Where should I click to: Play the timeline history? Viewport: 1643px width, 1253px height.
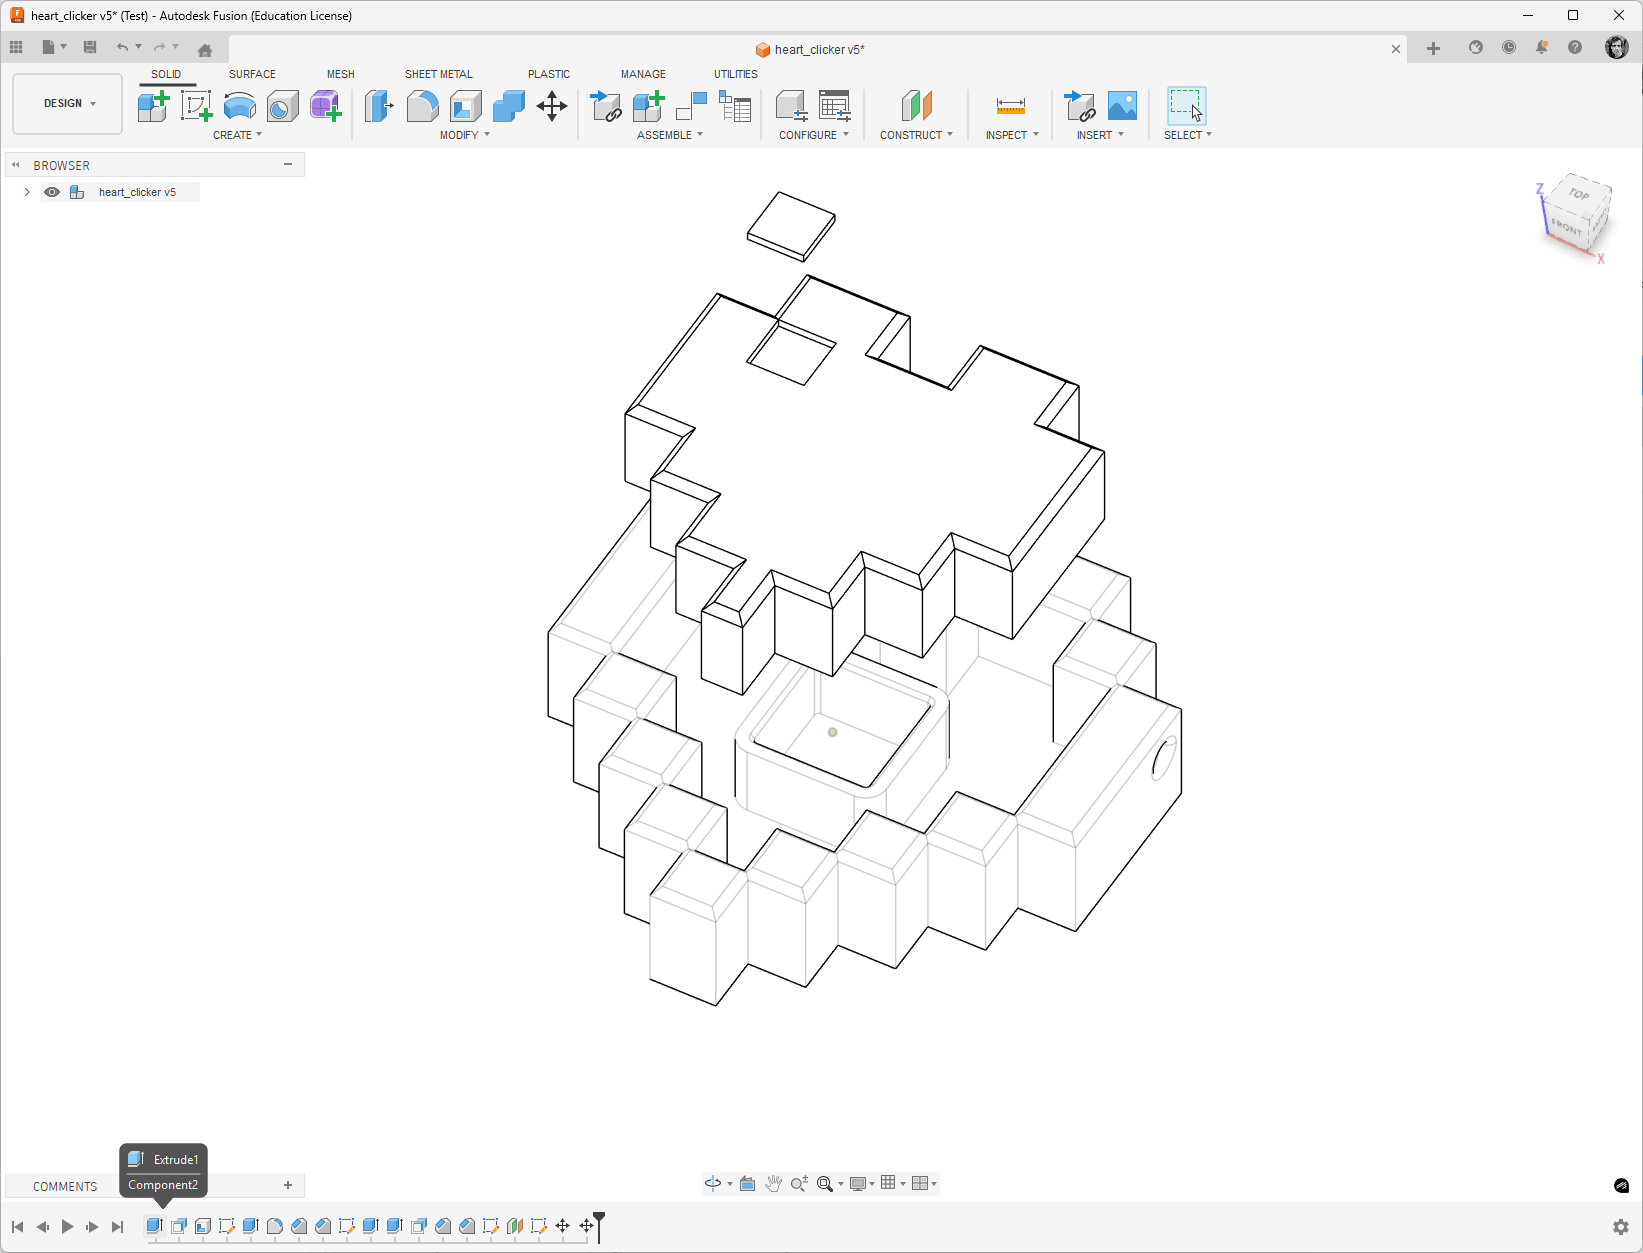click(67, 1226)
